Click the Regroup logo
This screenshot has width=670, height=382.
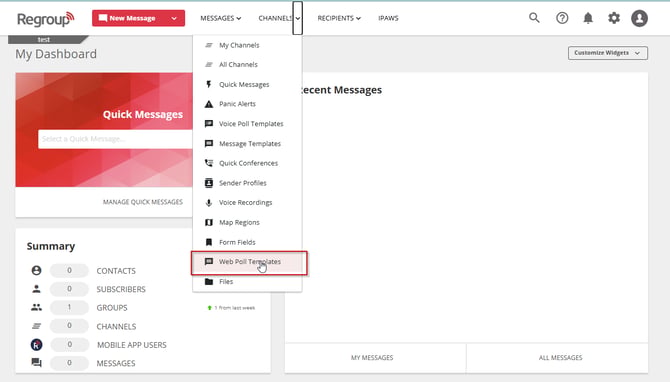[x=45, y=19]
